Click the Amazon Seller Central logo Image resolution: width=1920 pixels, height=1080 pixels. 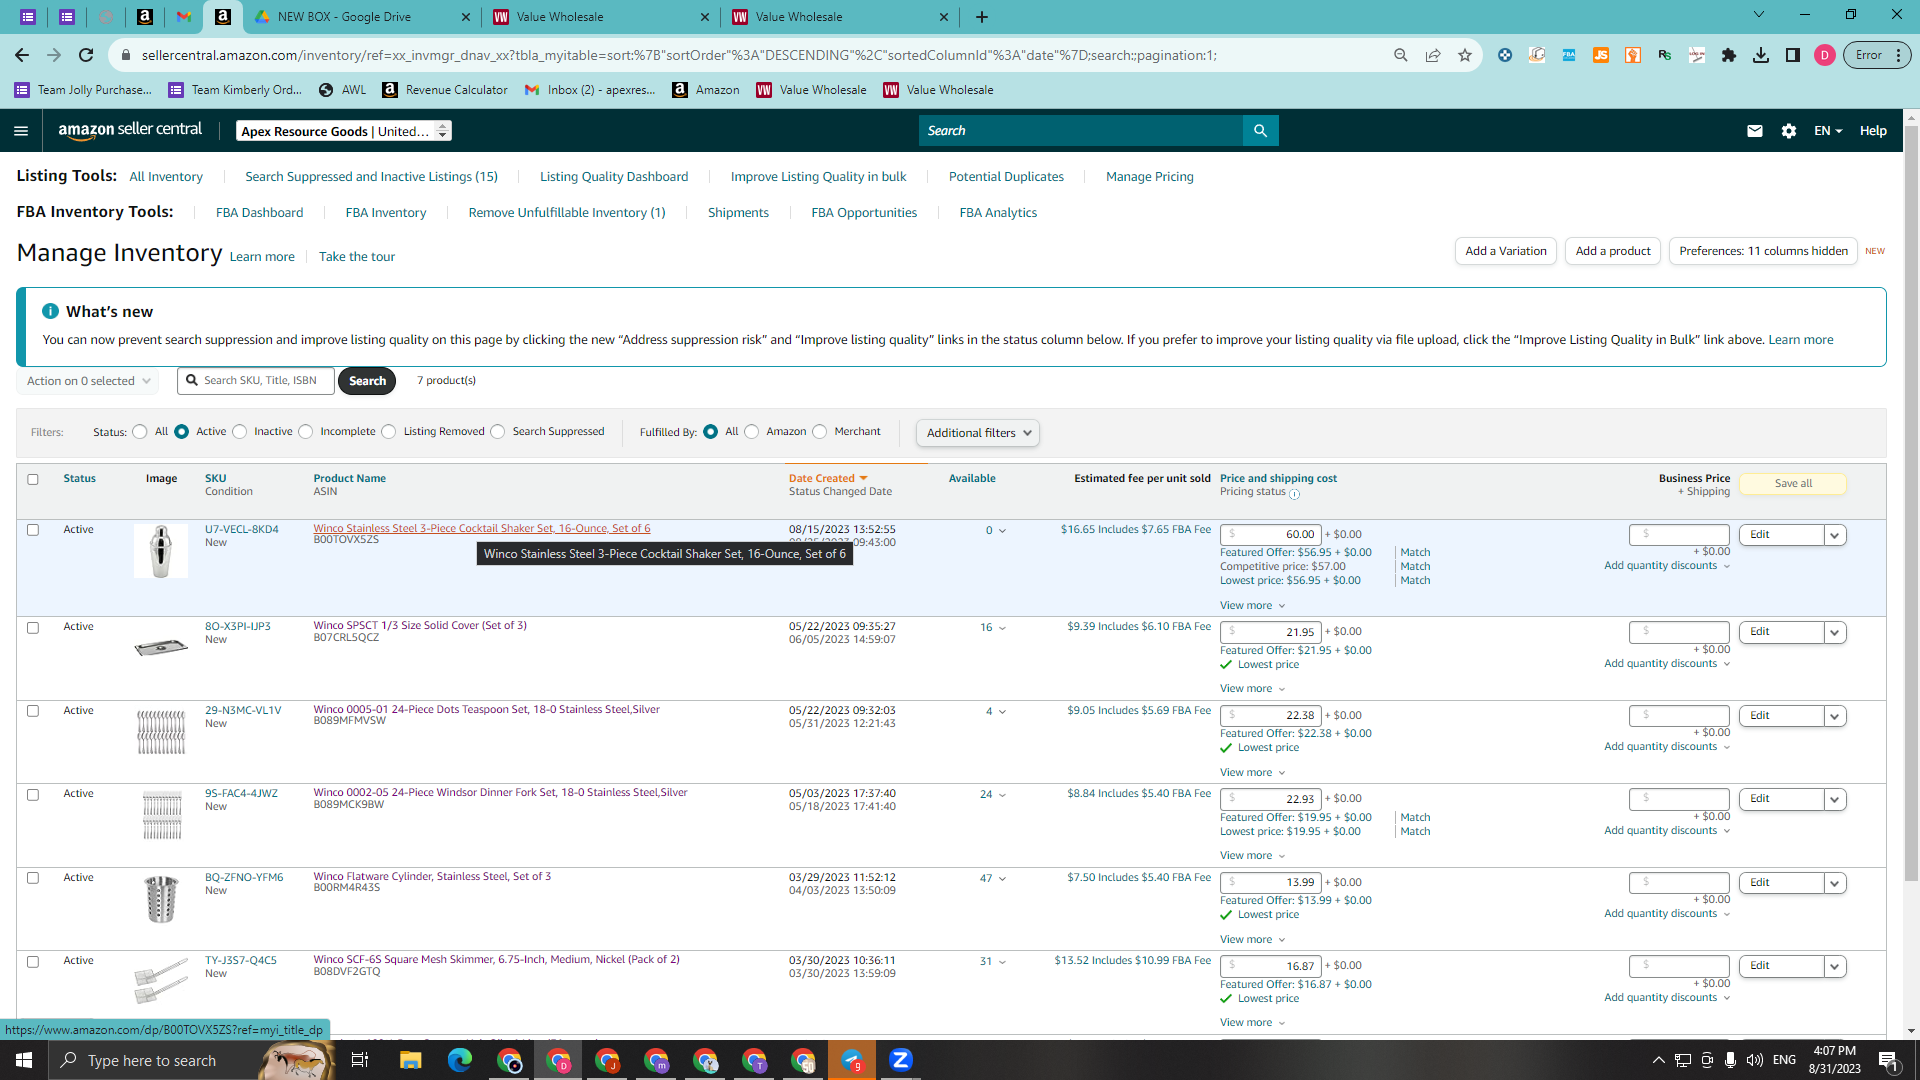click(x=130, y=130)
